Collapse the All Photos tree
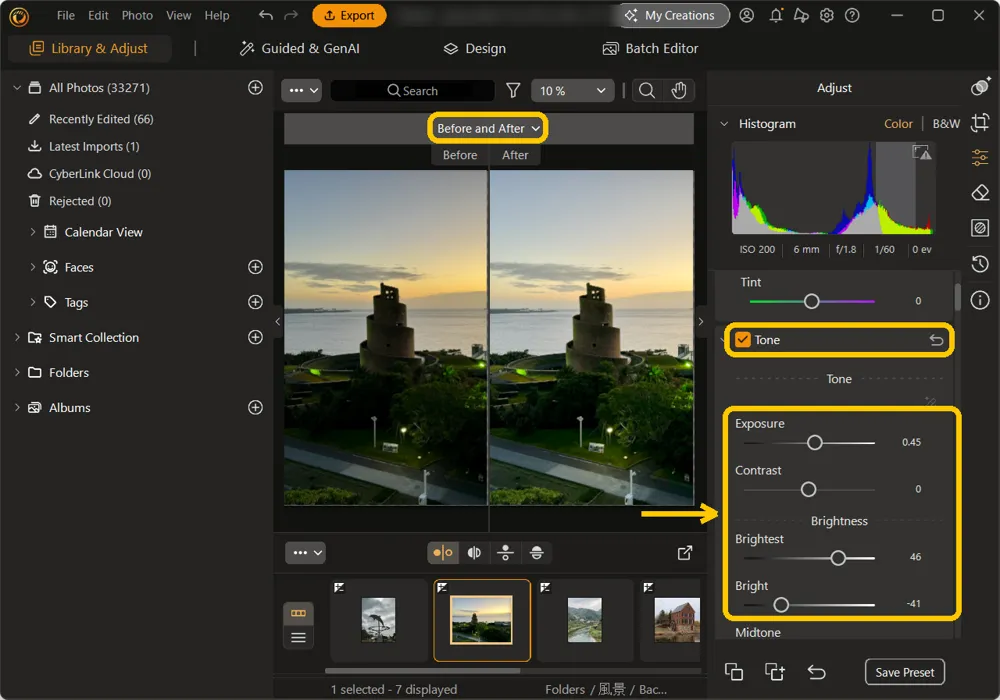Screen dimensions: 1000x700 coord(17,87)
